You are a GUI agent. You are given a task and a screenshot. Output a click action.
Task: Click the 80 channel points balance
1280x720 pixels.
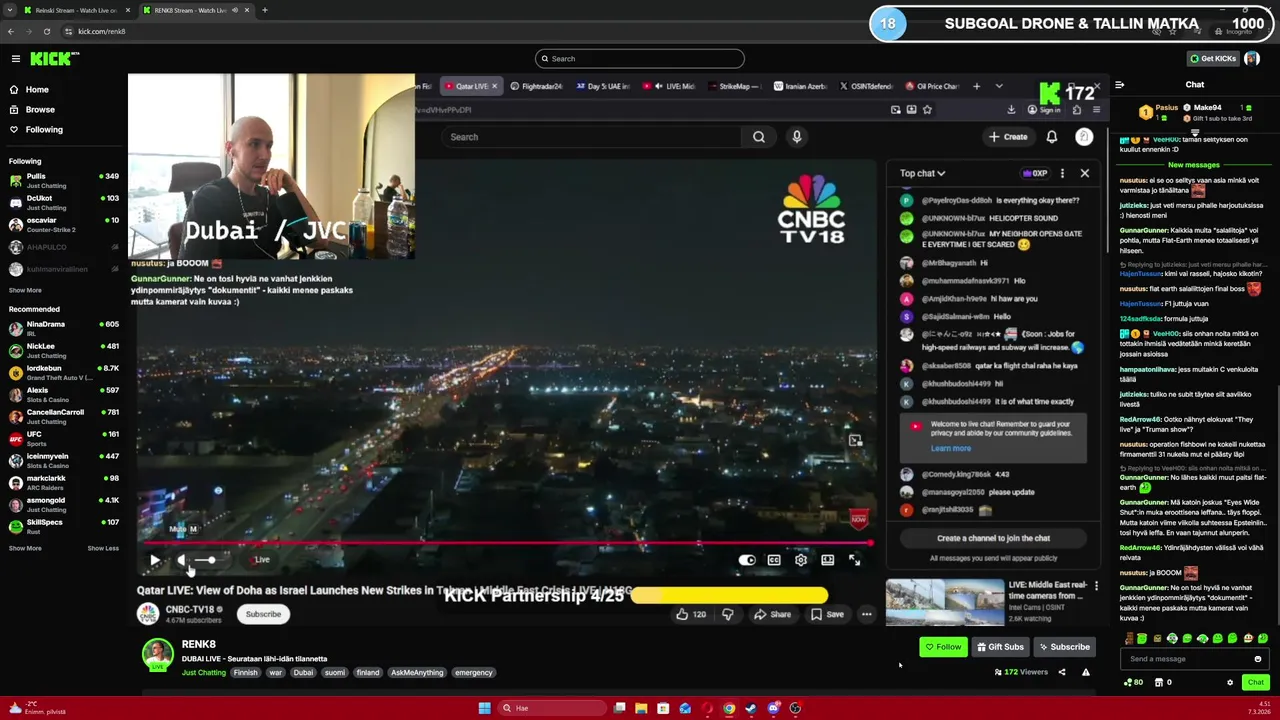(1133, 683)
